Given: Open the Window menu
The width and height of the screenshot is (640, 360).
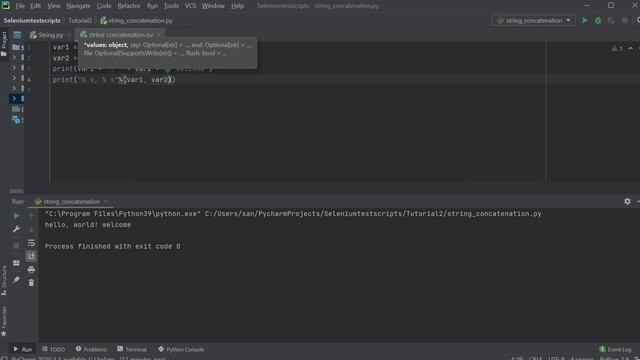Looking at the screenshot, I should (213, 6).
